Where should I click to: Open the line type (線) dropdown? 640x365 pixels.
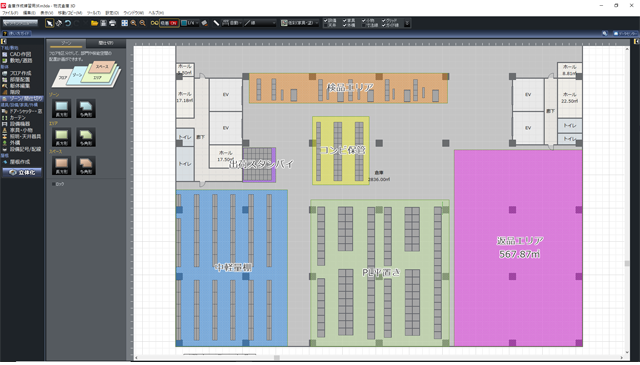pyautogui.click(x=260, y=23)
